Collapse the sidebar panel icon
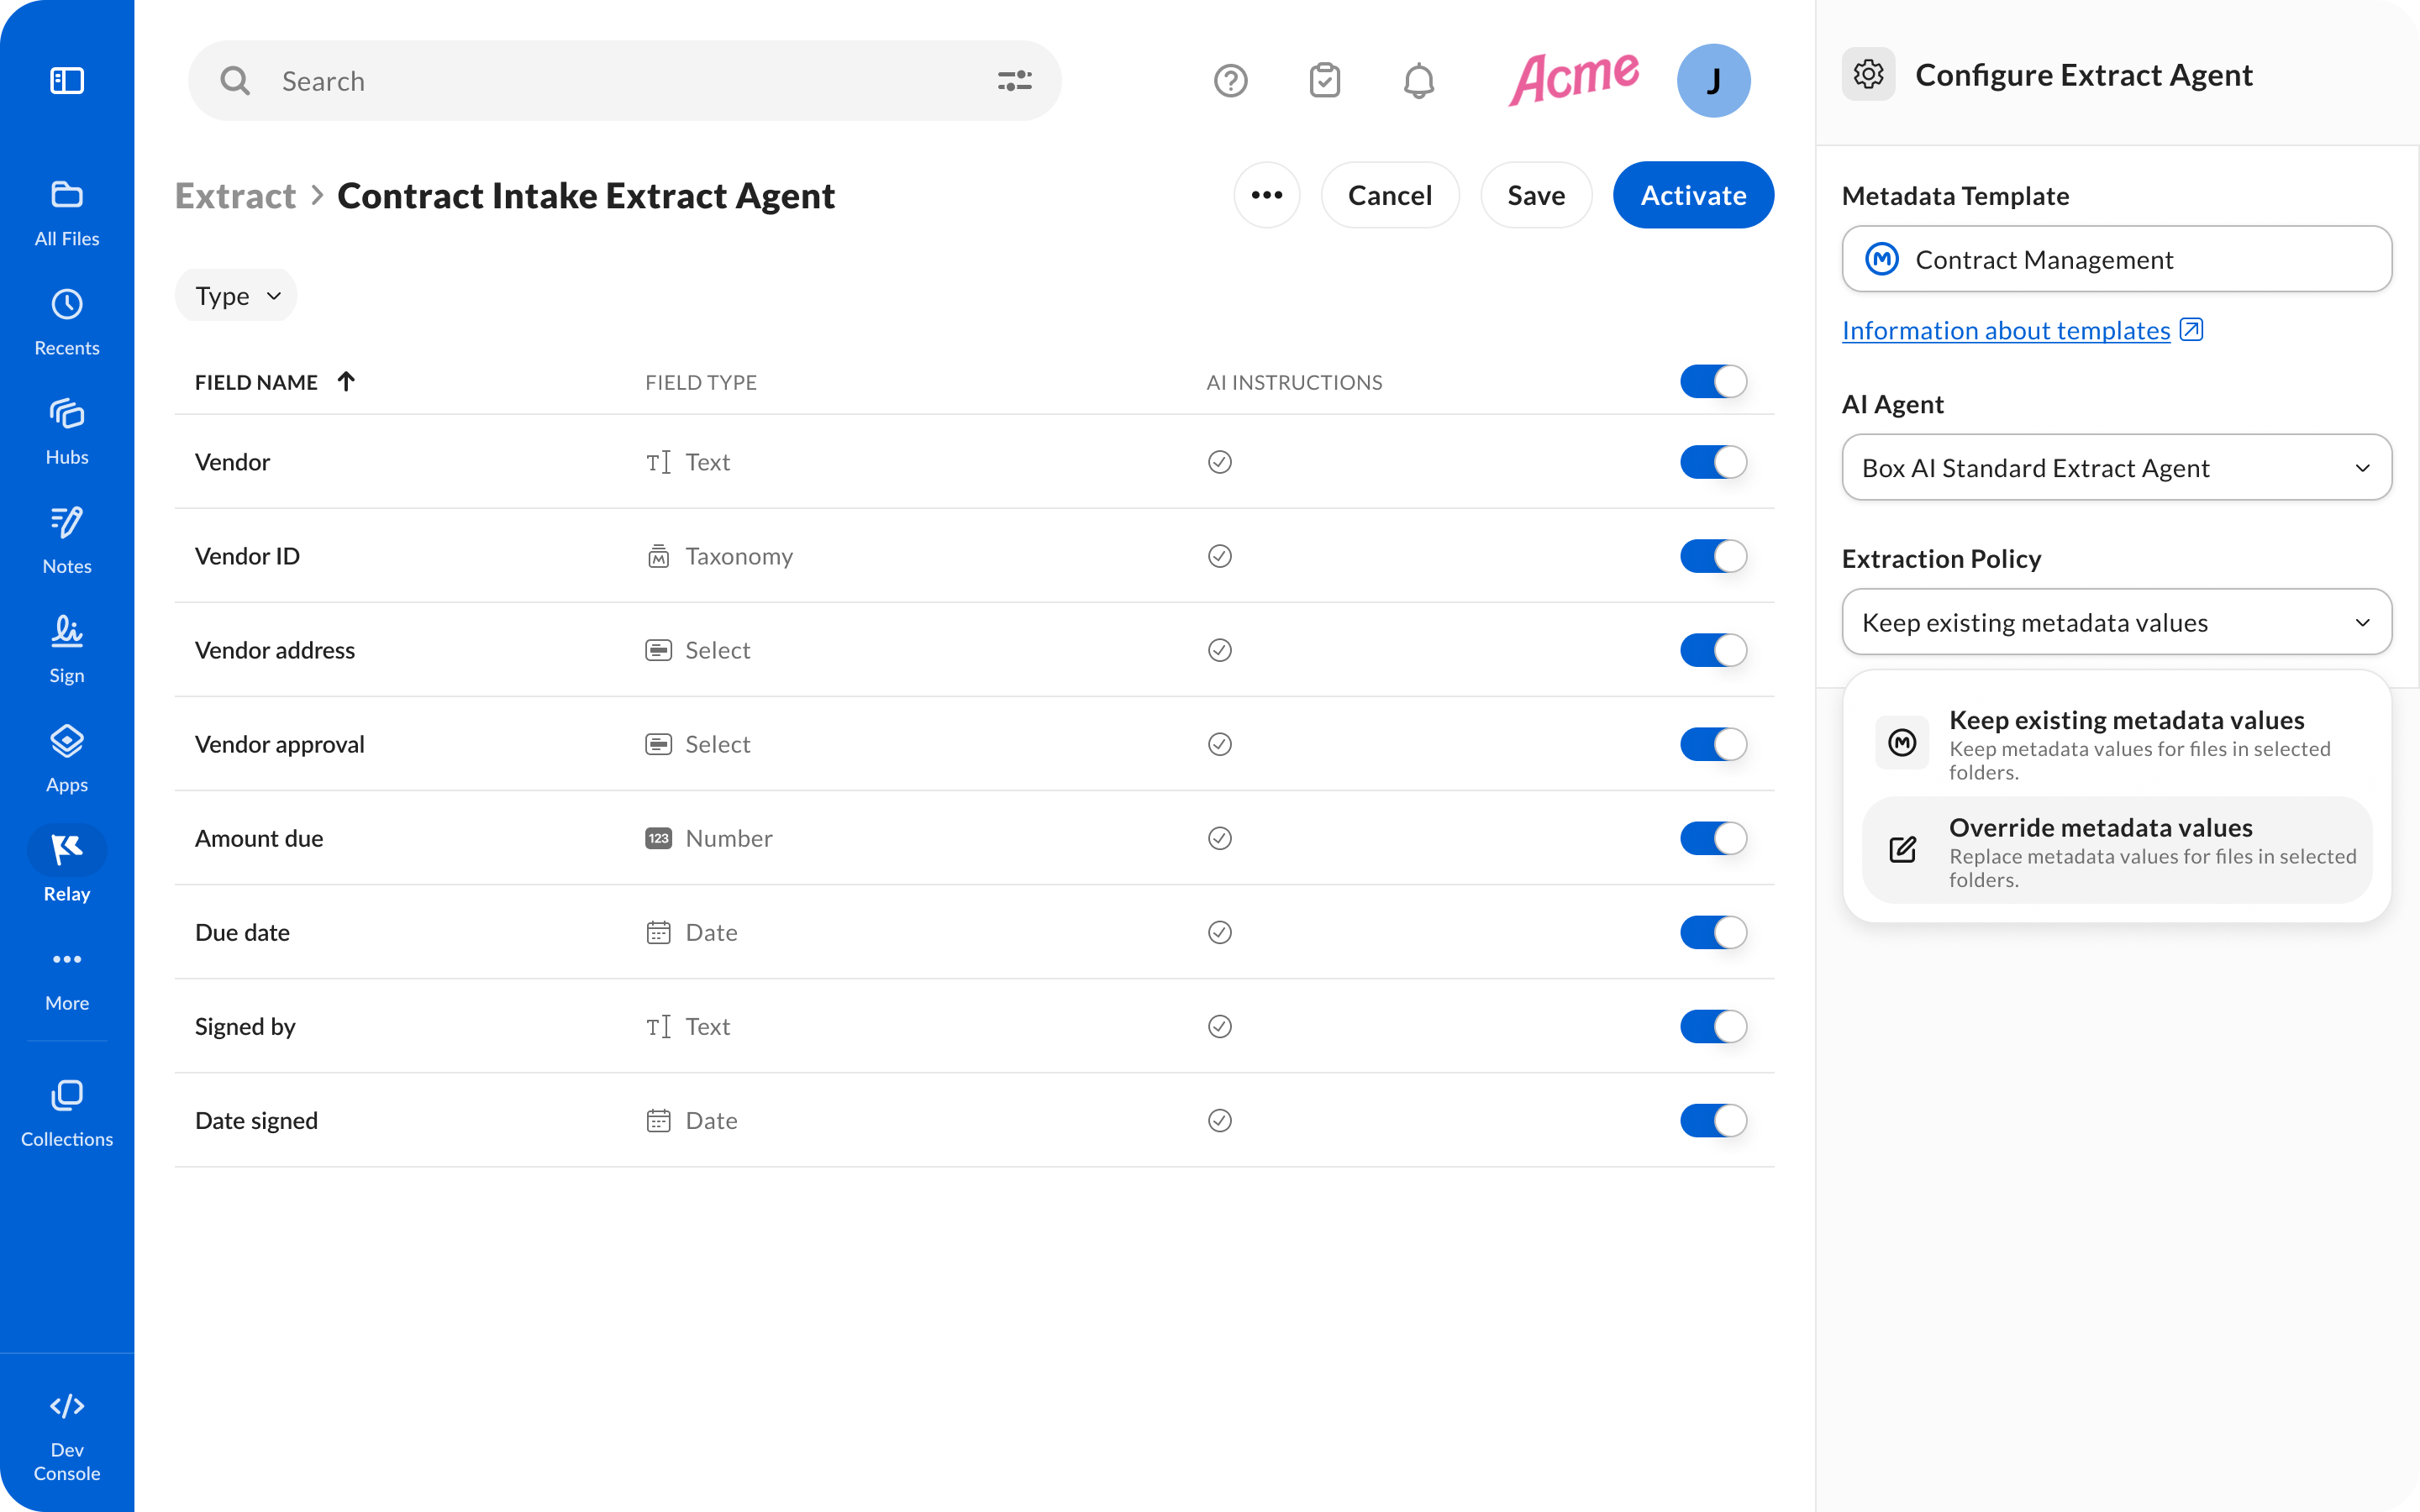The image size is (2420, 1512). (x=67, y=80)
